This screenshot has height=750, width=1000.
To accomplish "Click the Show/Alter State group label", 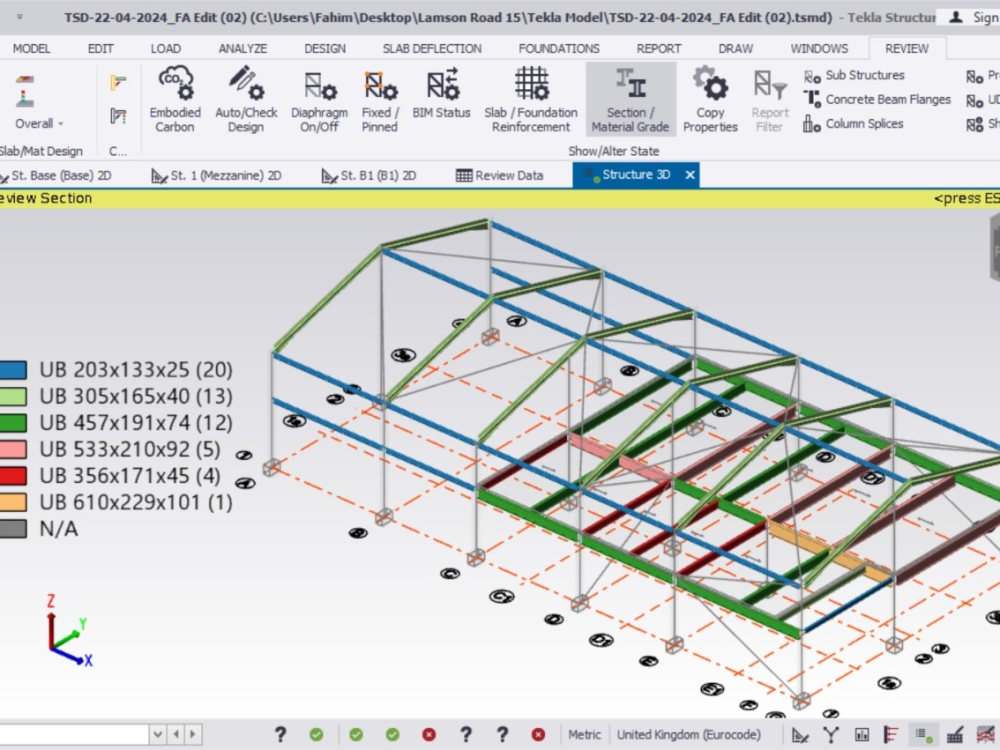I will 614,151.
